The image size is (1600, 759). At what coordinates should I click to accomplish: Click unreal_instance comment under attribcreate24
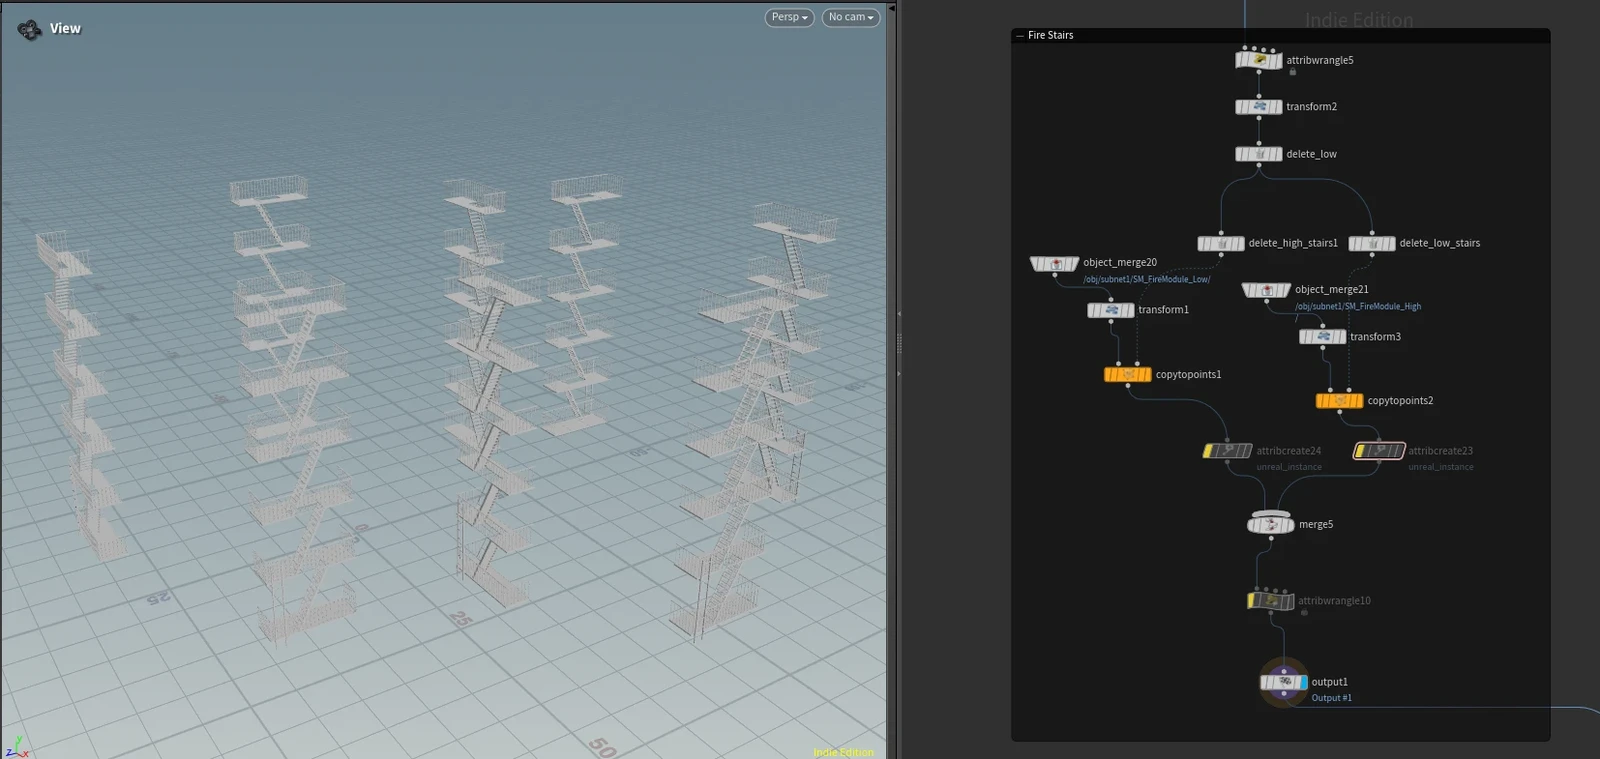[1289, 467]
